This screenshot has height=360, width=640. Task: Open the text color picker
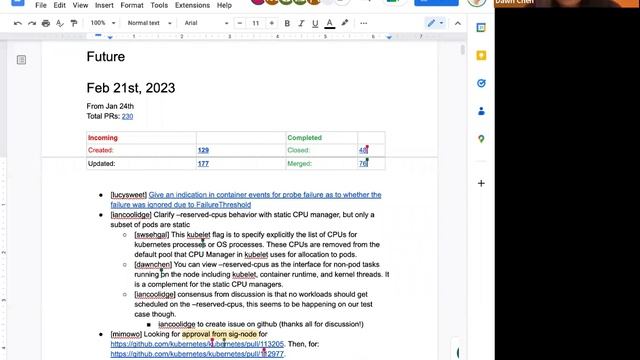(x=330, y=23)
